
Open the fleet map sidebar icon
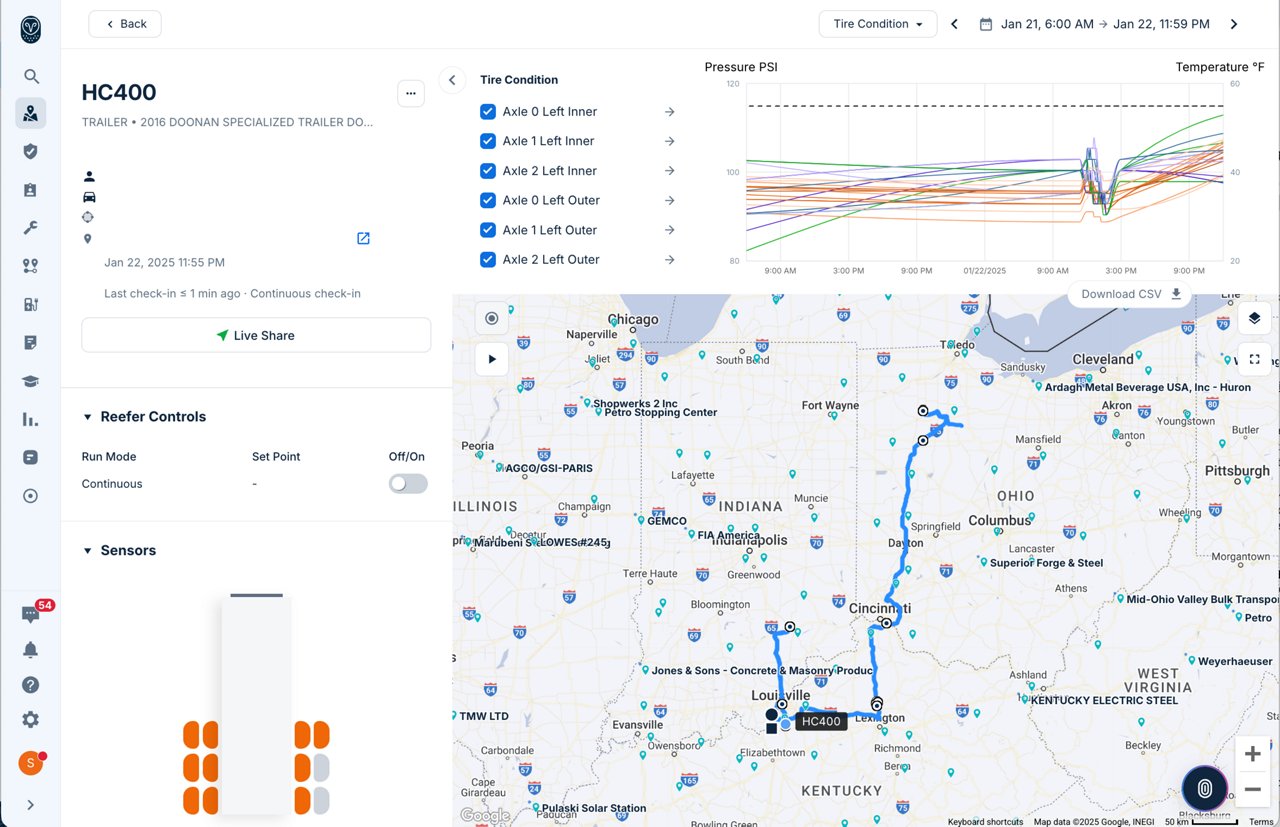tap(31, 113)
